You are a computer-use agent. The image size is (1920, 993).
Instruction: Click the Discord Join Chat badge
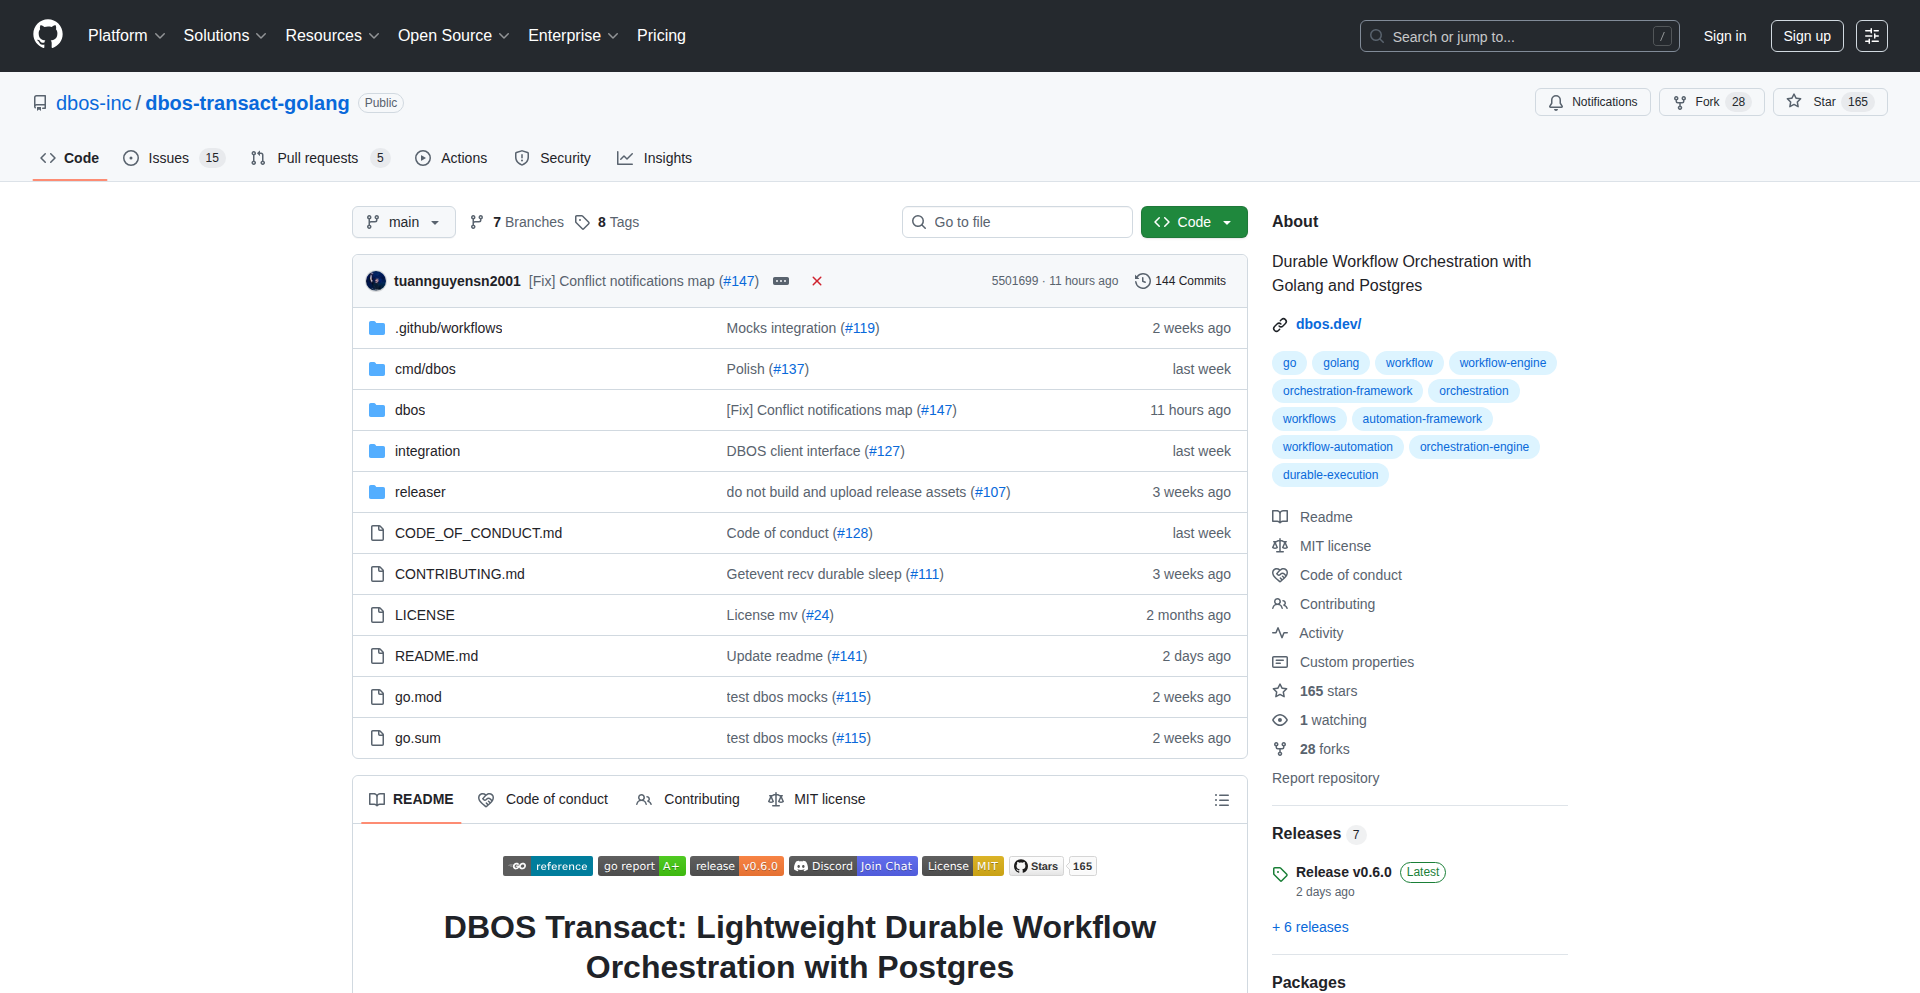[x=853, y=866]
